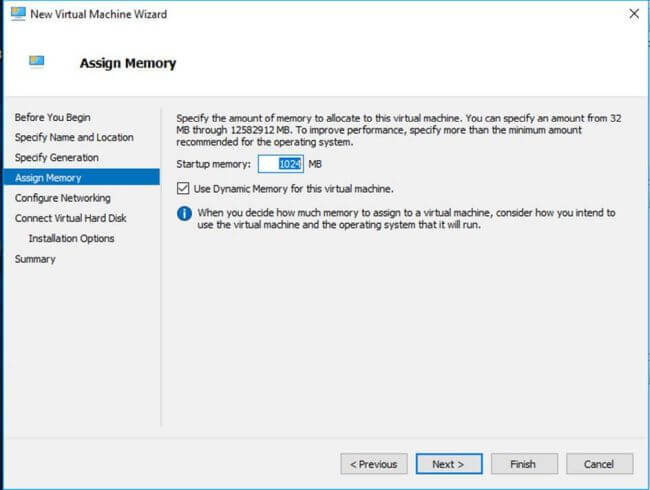Screen dimensions: 650x490
Task: Click the blue information icon
Action: pos(184,214)
